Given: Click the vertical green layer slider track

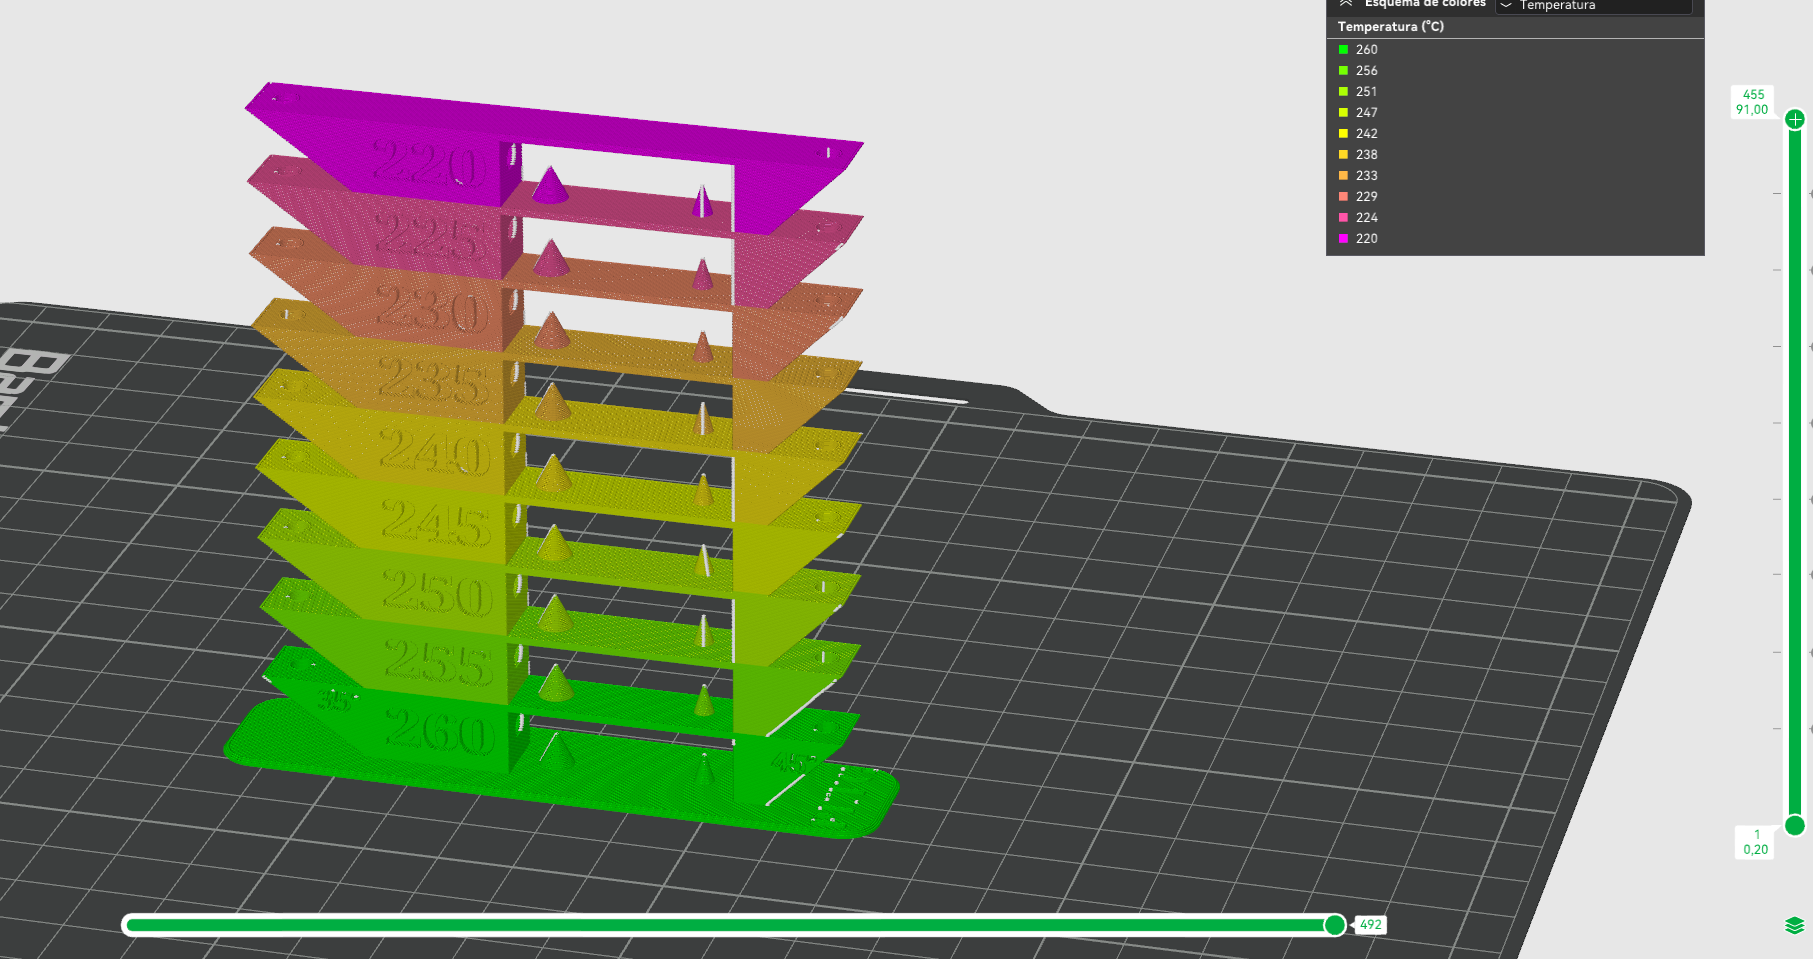Looking at the screenshot, I should (x=1795, y=472).
